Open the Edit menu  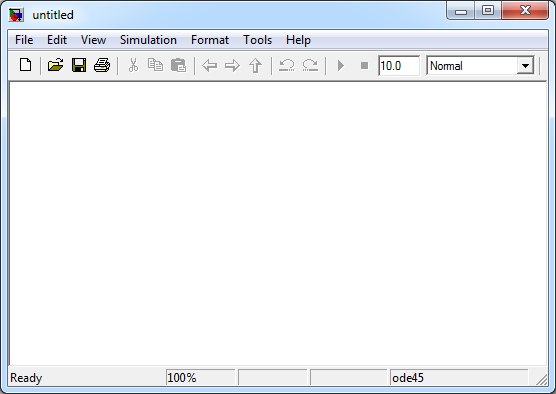(57, 40)
